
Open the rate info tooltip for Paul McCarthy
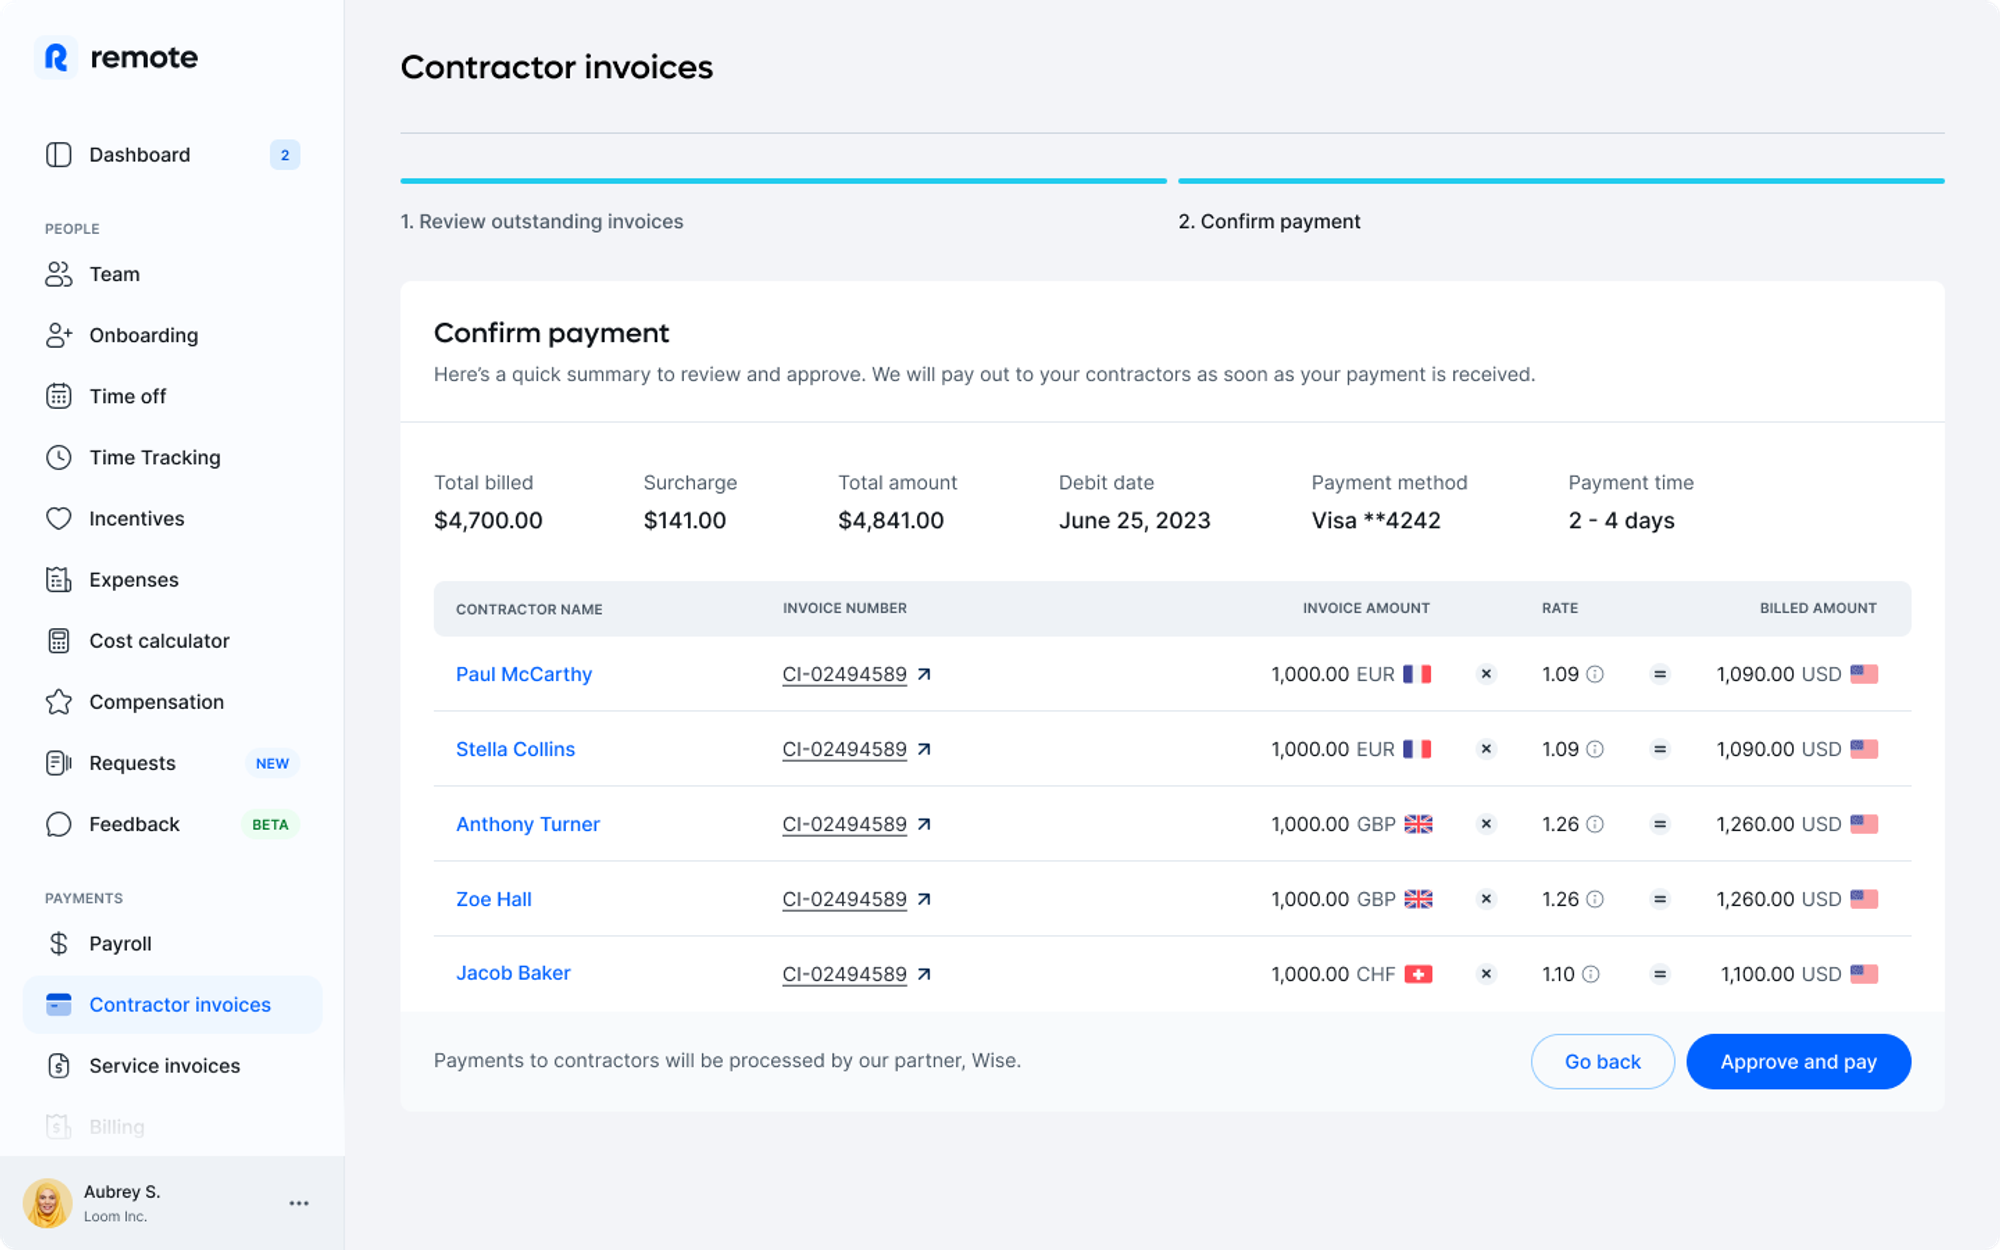click(1594, 674)
